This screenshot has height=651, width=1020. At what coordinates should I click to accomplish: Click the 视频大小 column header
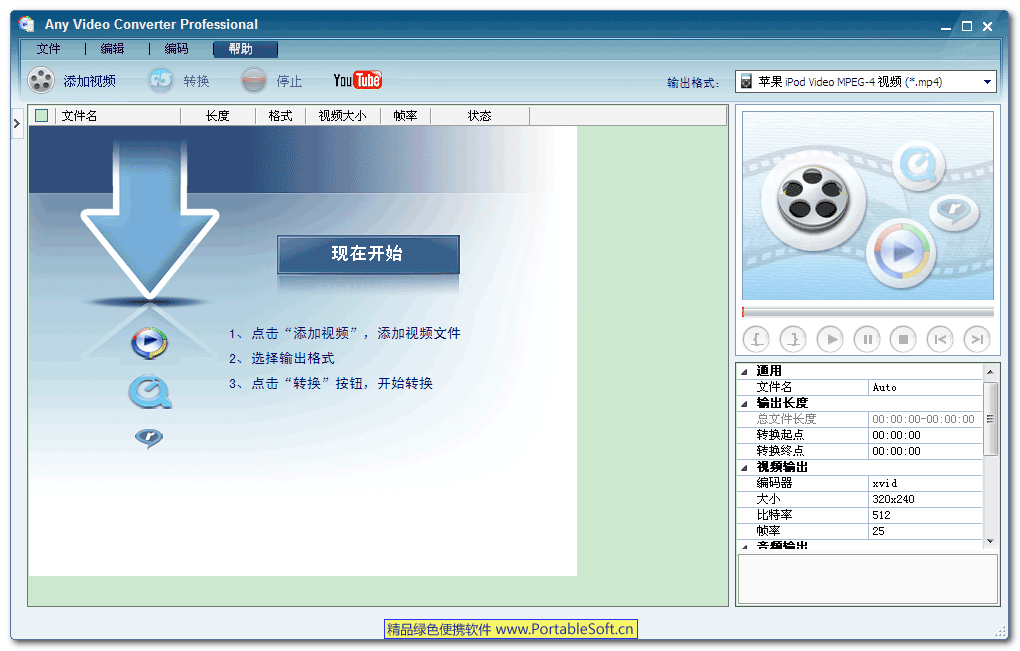[x=343, y=116]
